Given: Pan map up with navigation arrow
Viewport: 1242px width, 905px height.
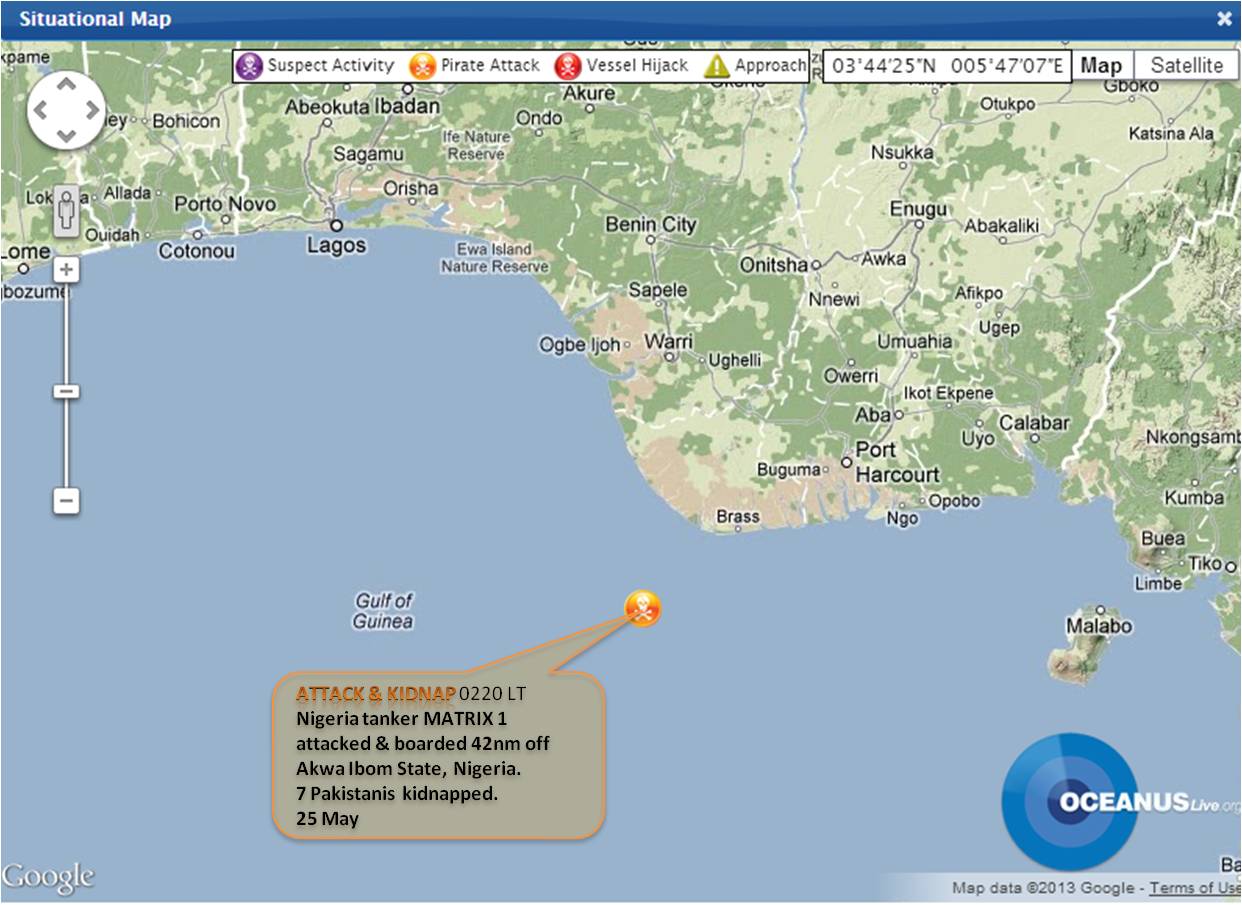Looking at the screenshot, I should (66, 85).
